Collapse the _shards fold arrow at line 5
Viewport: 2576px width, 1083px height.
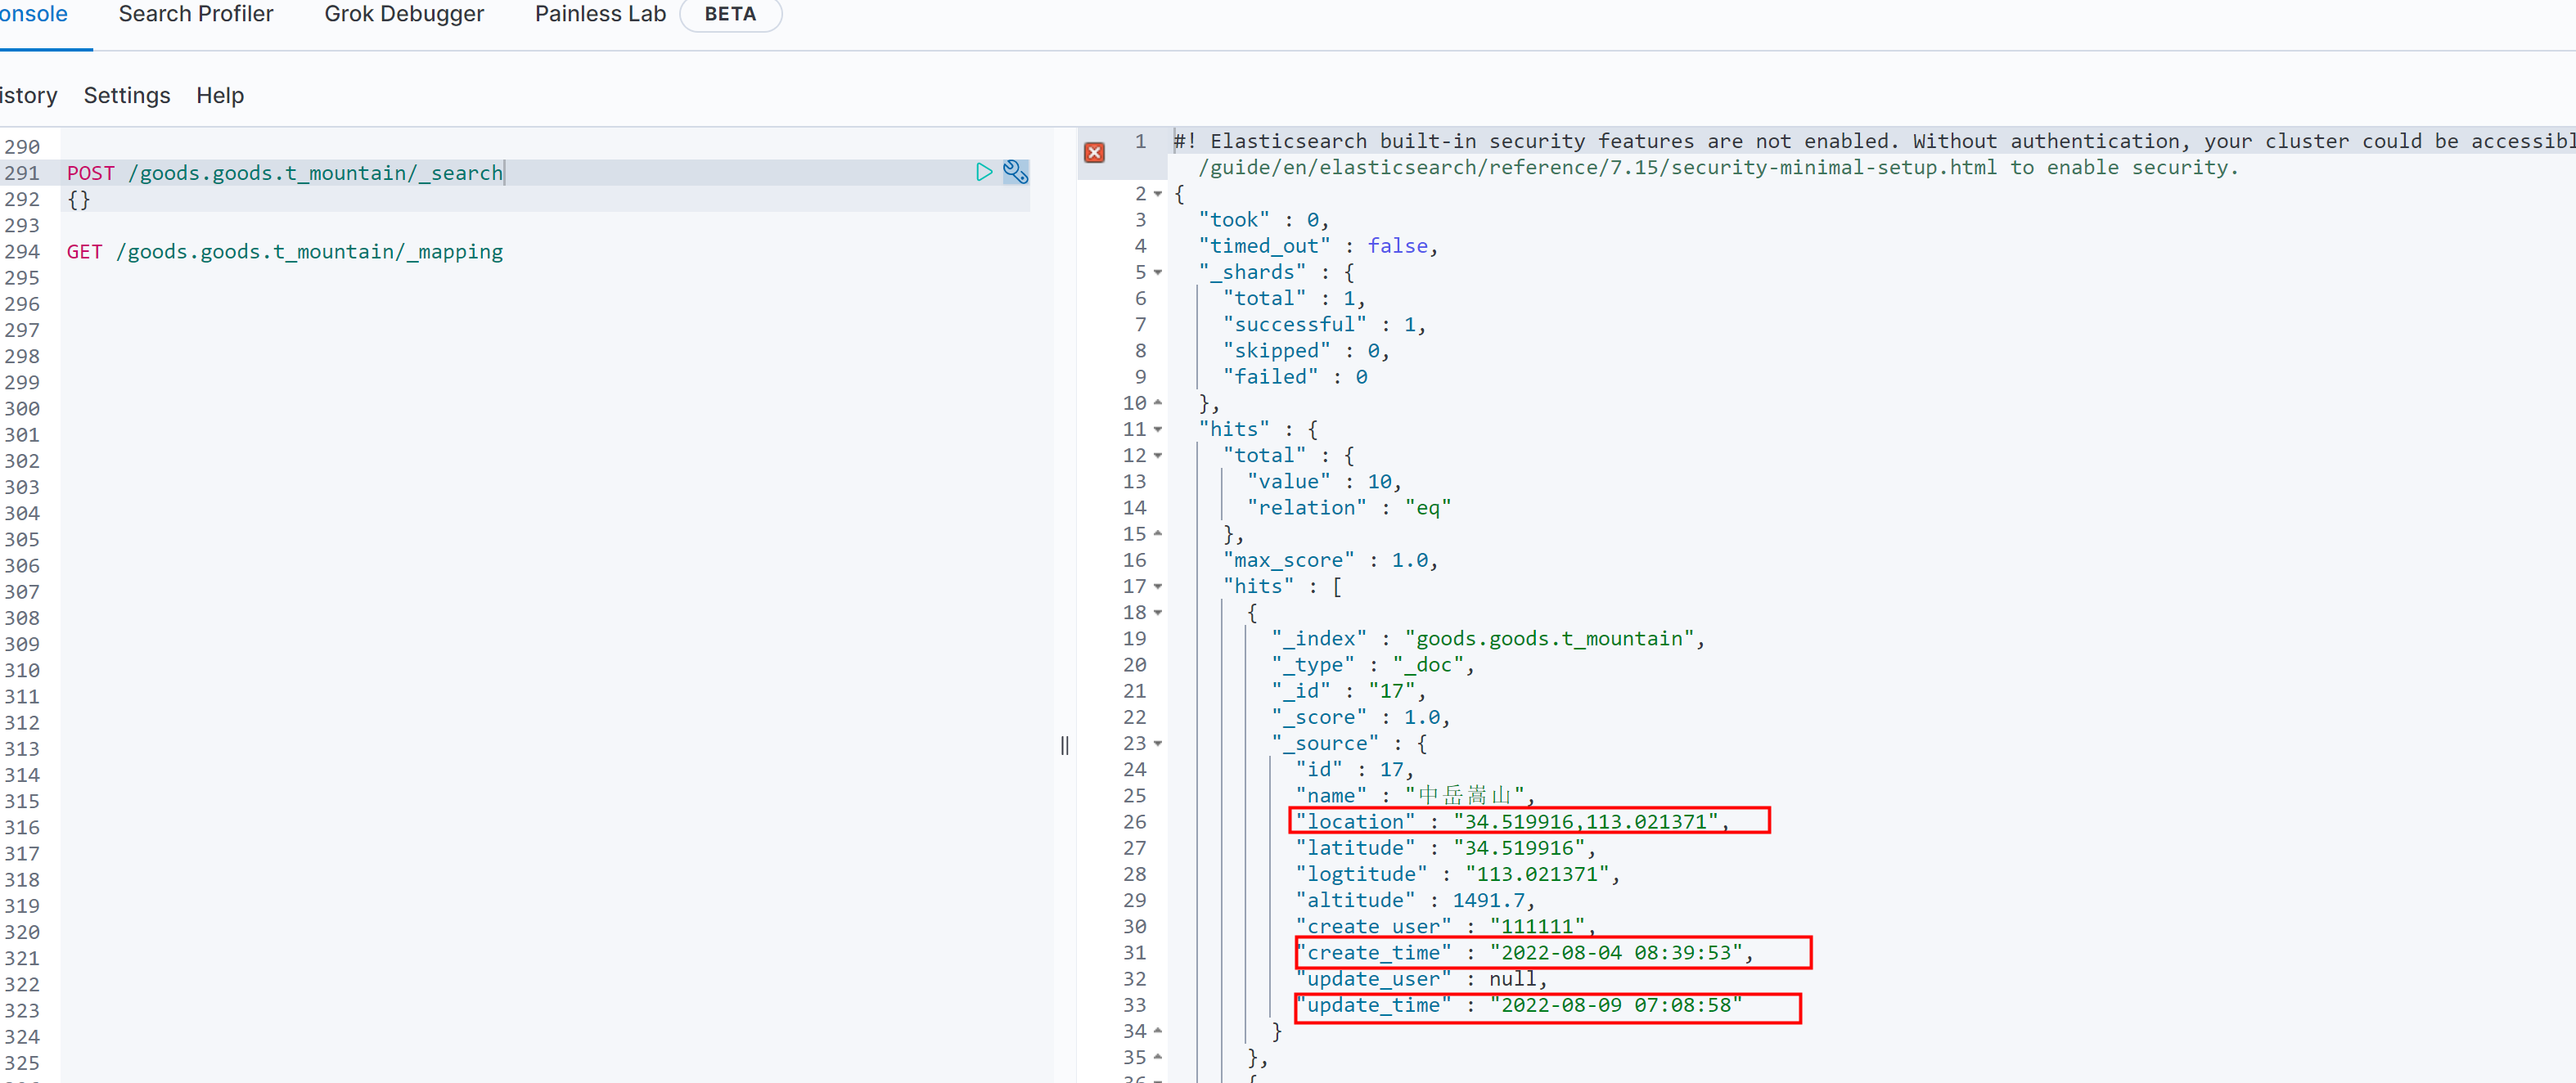coord(1157,272)
